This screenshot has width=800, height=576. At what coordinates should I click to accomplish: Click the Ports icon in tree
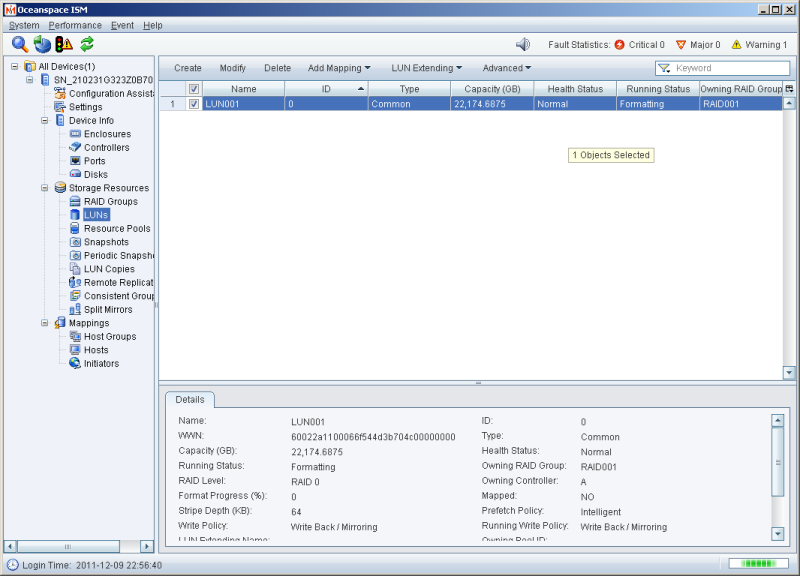76,161
